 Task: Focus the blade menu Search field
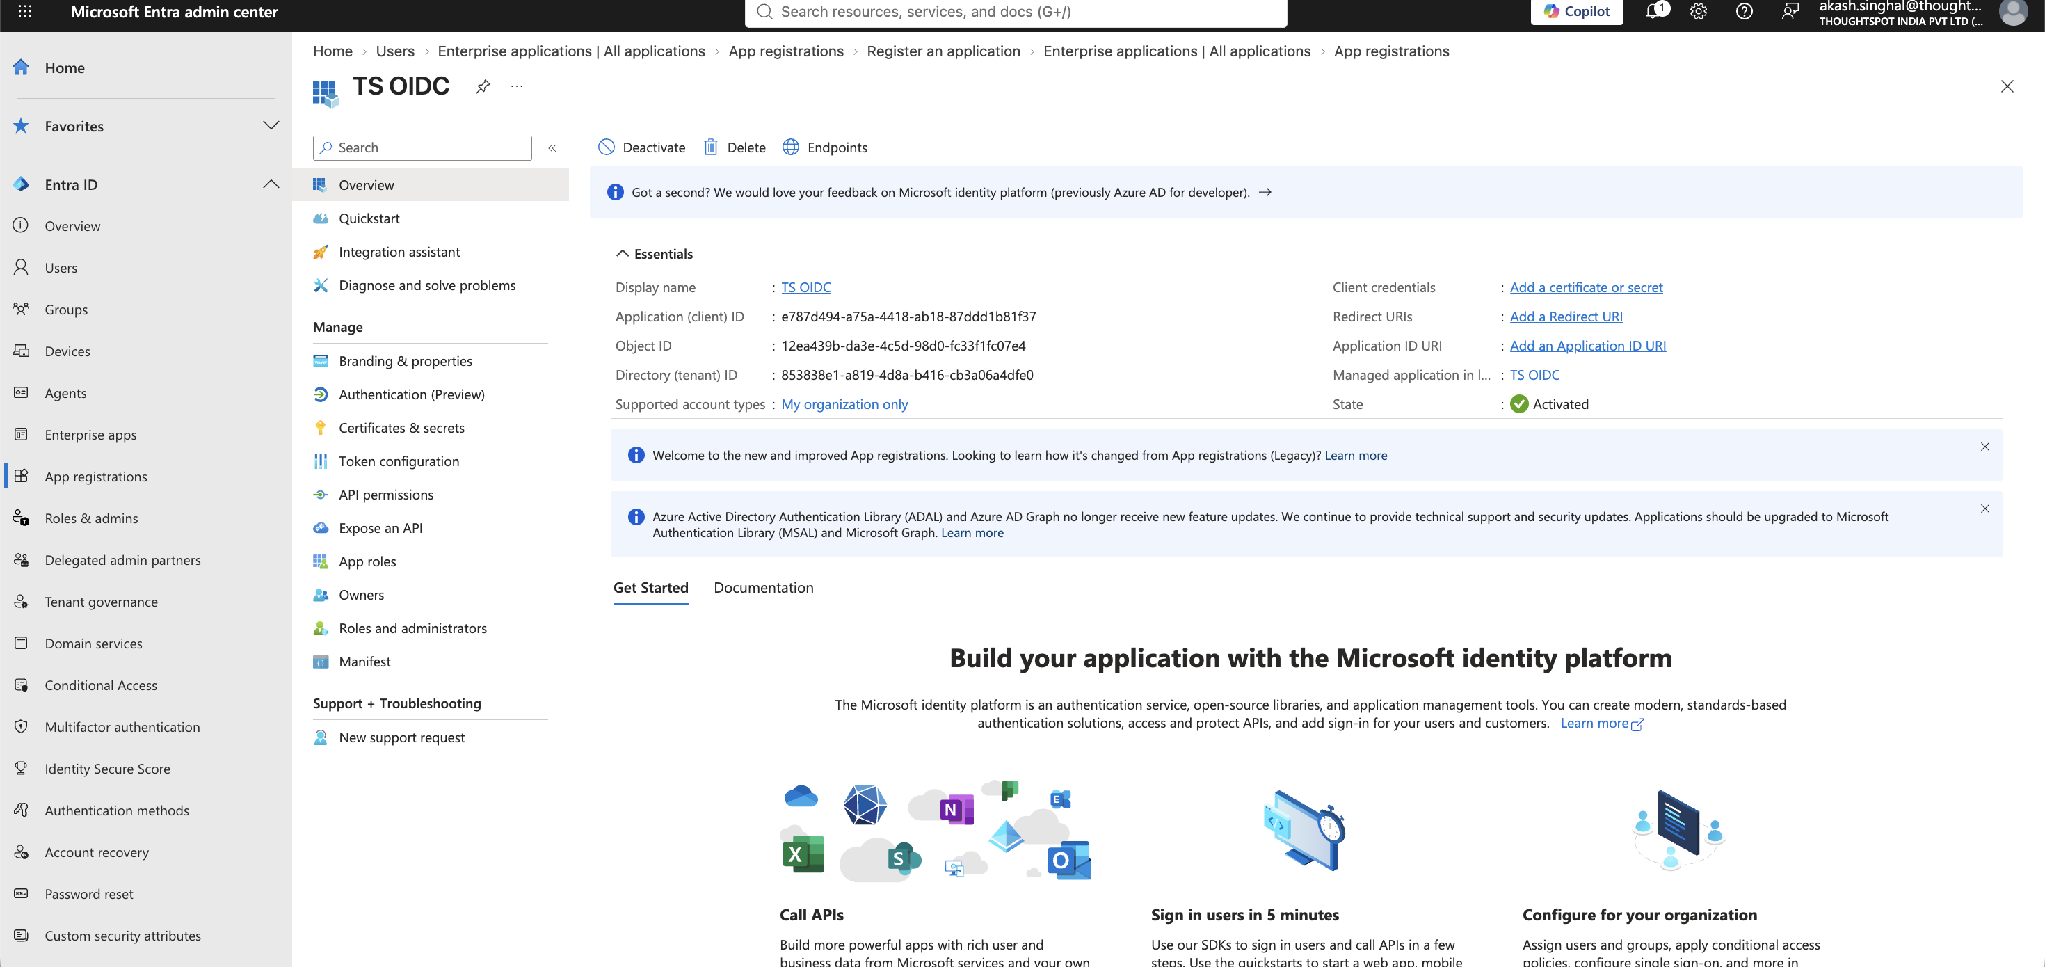[422, 147]
